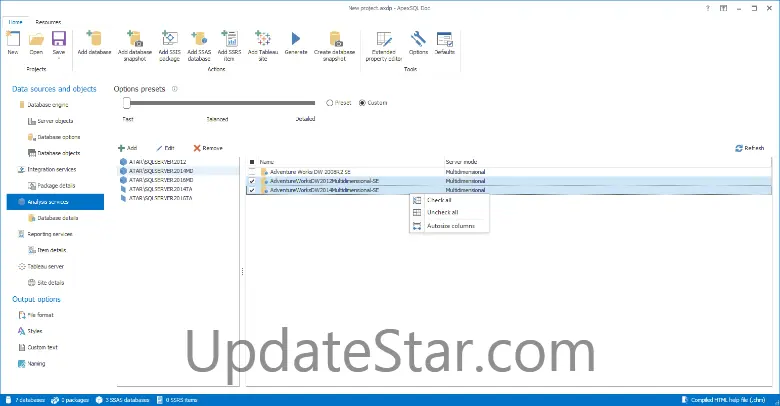Start documentation with the Generate icon
Viewport: 780px width, 406px height.
[x=296, y=39]
